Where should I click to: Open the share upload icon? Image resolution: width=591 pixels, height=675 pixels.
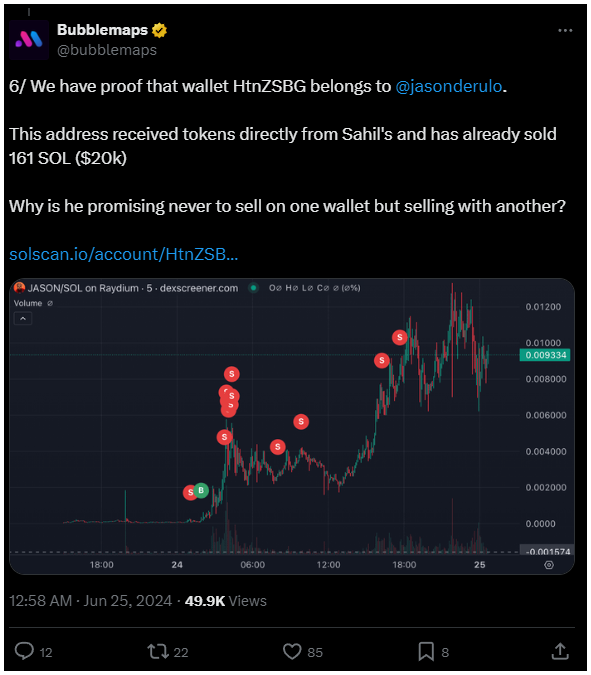coord(560,651)
